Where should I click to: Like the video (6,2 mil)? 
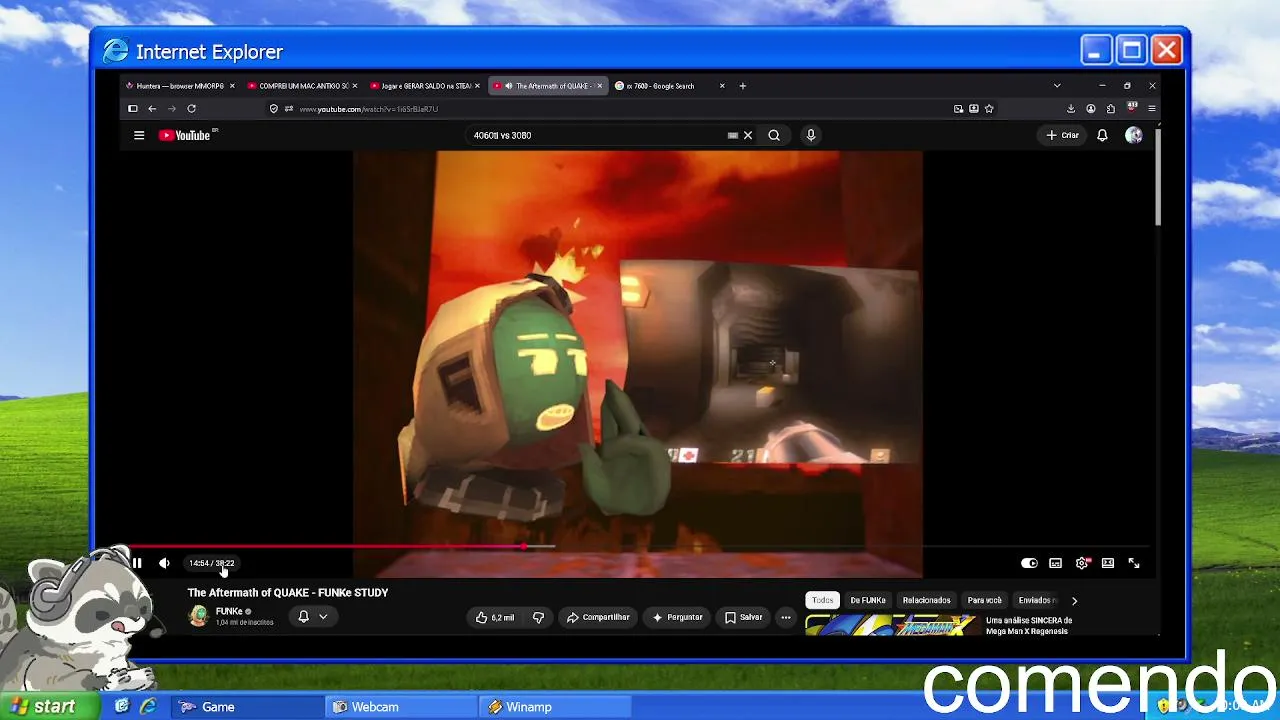coord(495,618)
